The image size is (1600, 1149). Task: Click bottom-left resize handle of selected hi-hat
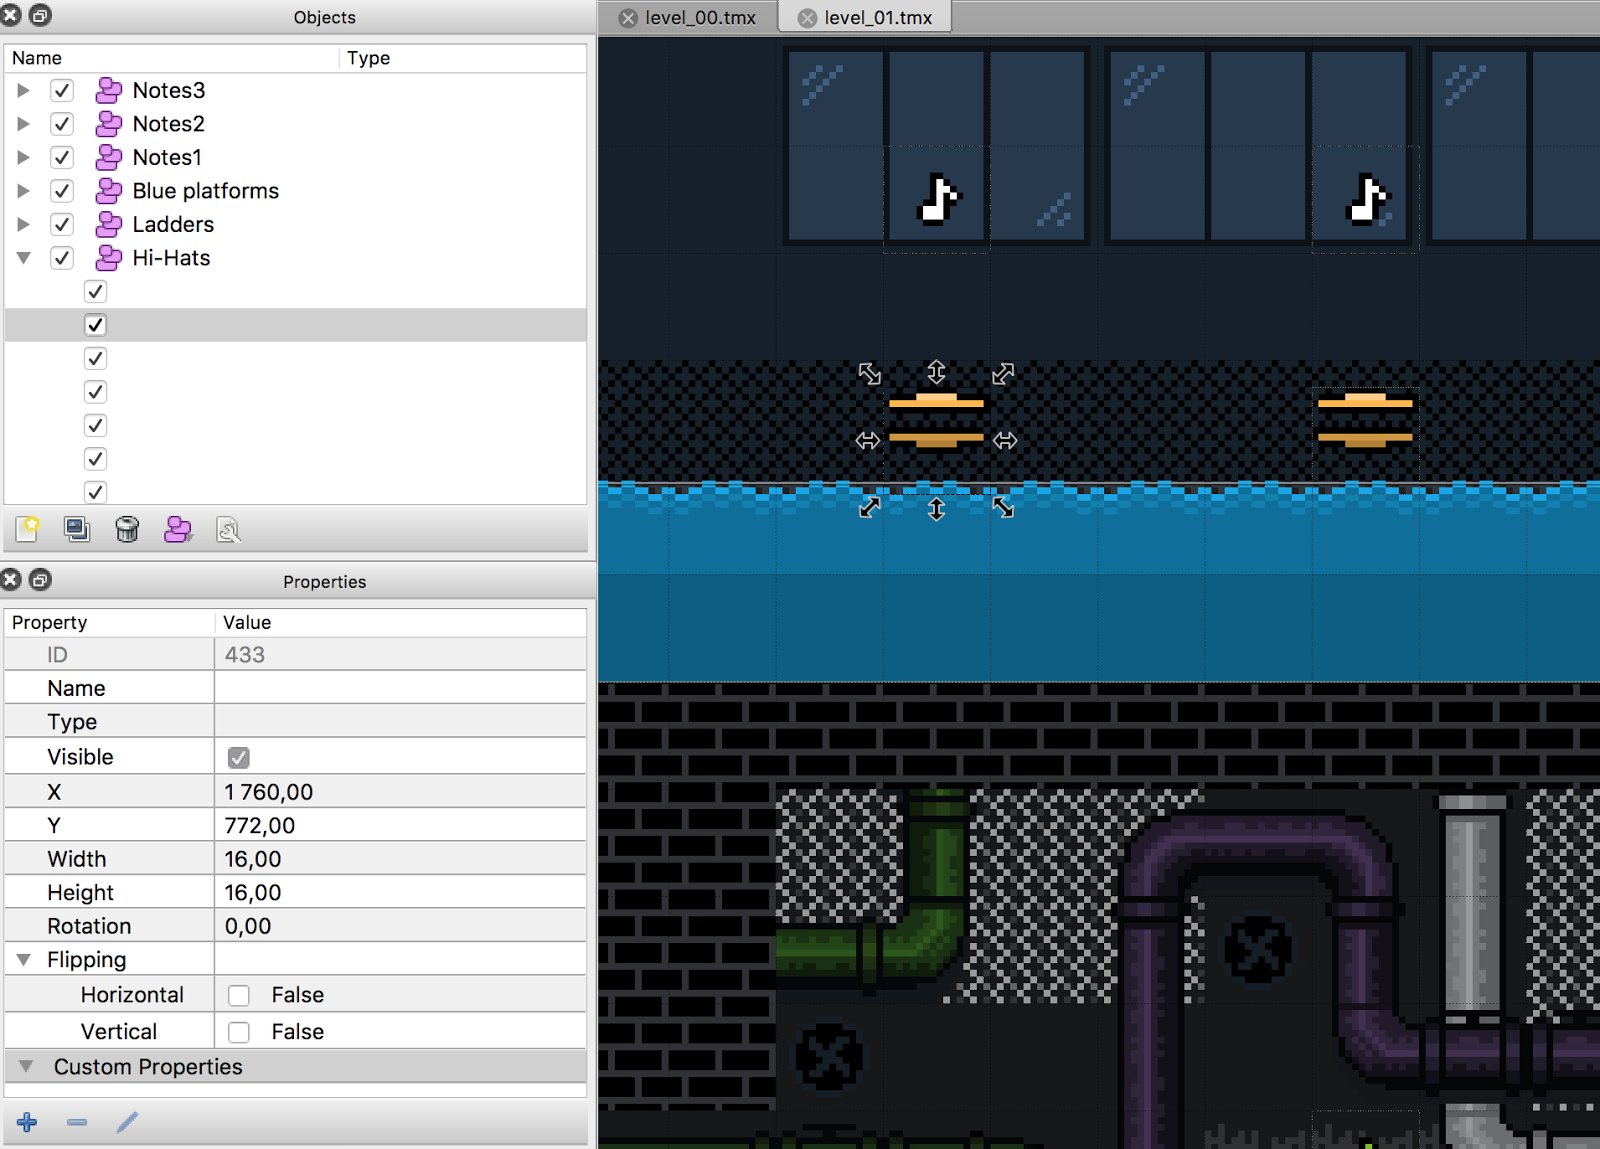[870, 507]
